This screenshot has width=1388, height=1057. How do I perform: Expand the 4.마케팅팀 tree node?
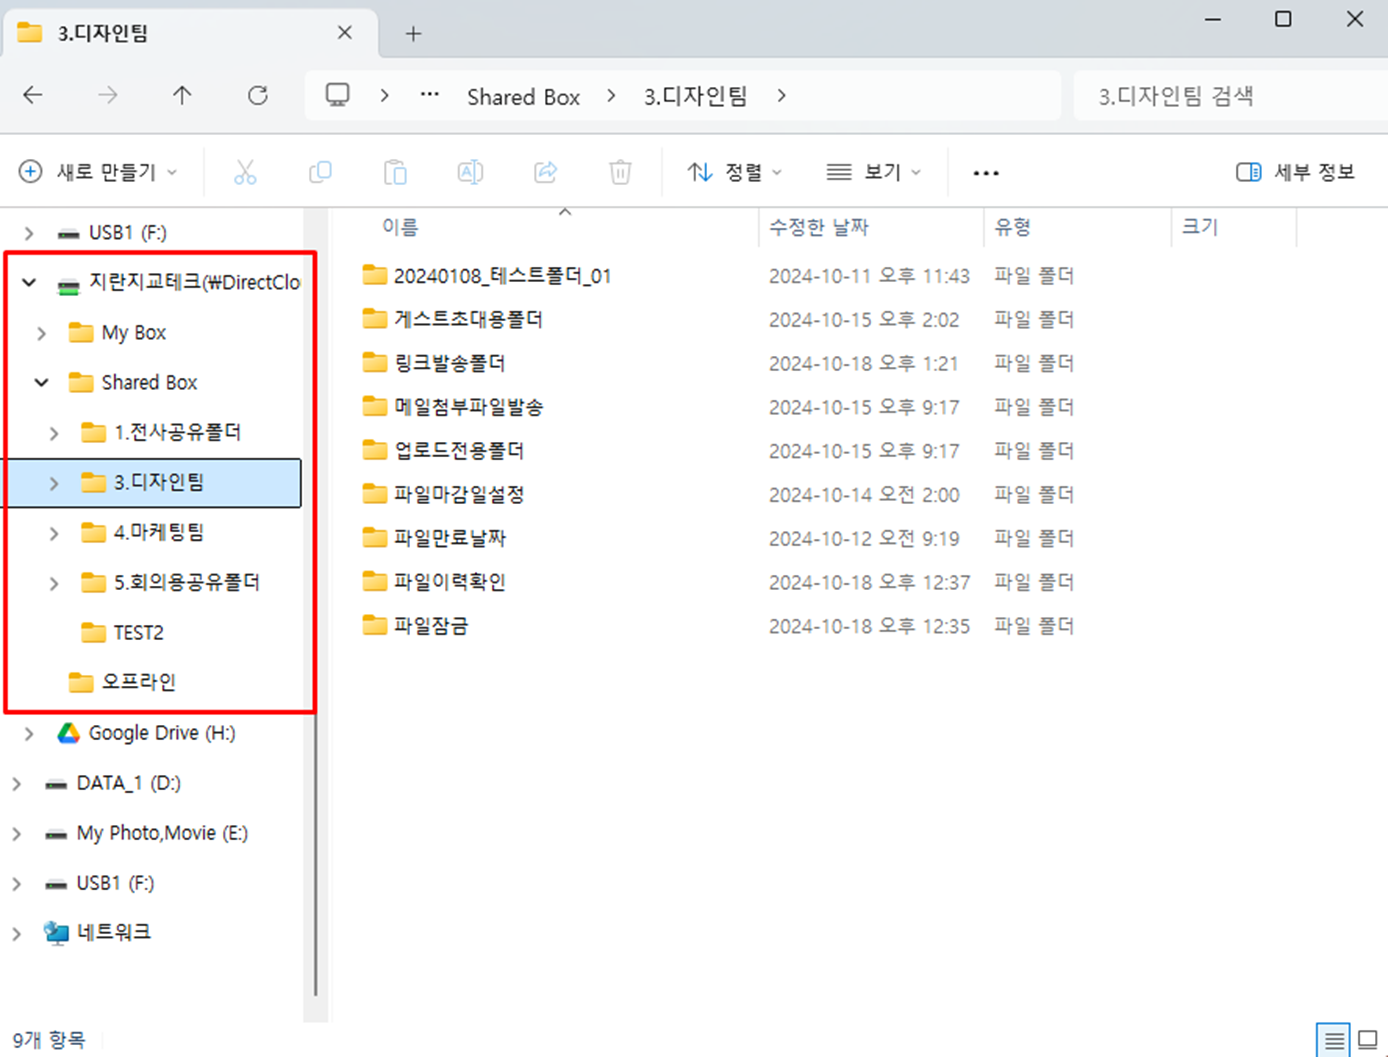click(x=54, y=533)
